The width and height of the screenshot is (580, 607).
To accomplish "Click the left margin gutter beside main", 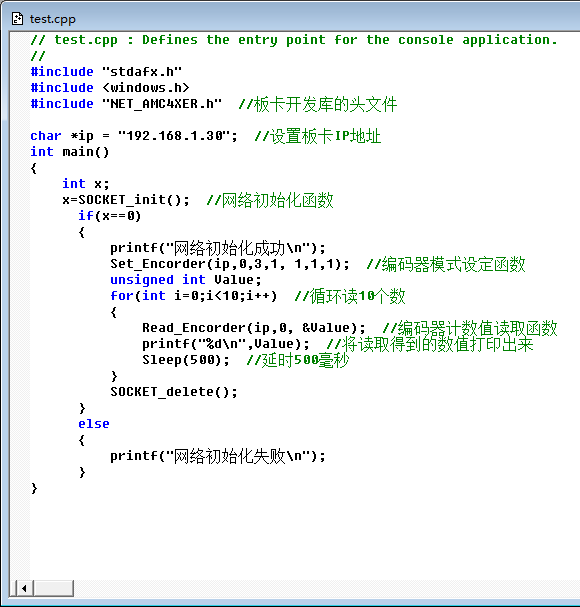I will point(20,152).
